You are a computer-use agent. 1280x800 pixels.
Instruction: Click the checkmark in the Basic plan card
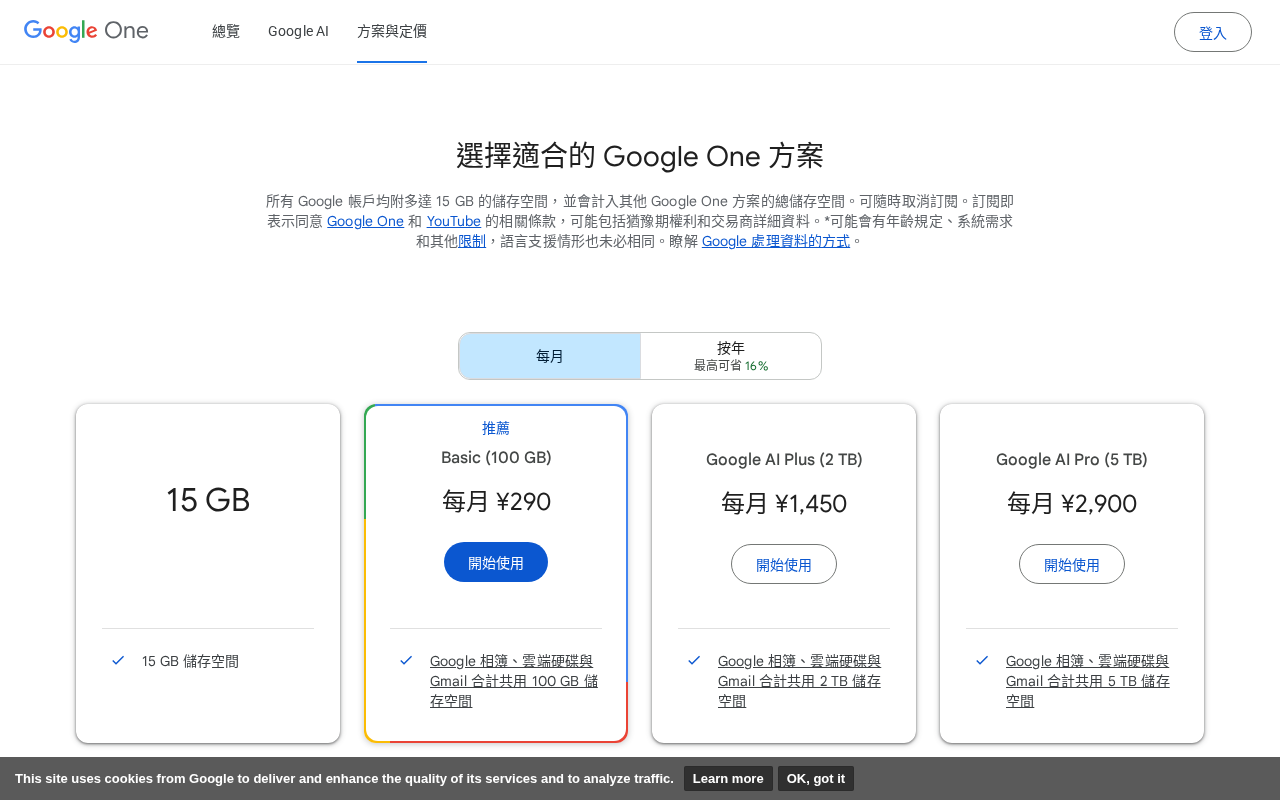tap(406, 660)
